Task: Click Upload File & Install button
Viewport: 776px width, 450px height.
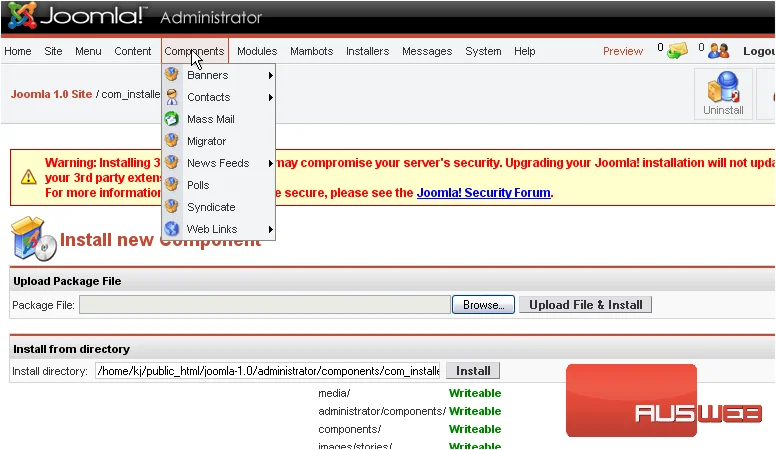Action: (x=585, y=304)
